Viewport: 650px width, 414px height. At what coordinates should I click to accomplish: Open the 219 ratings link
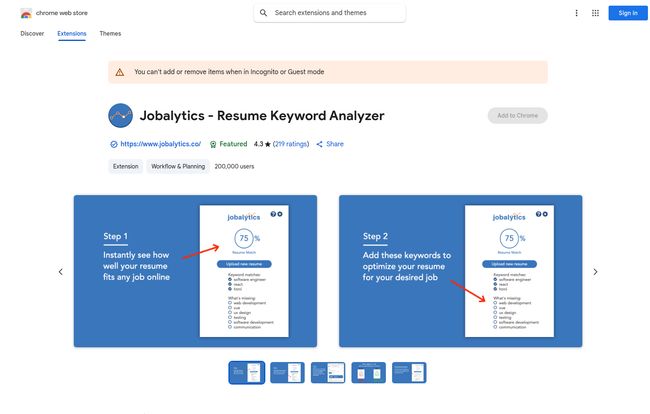pos(291,144)
